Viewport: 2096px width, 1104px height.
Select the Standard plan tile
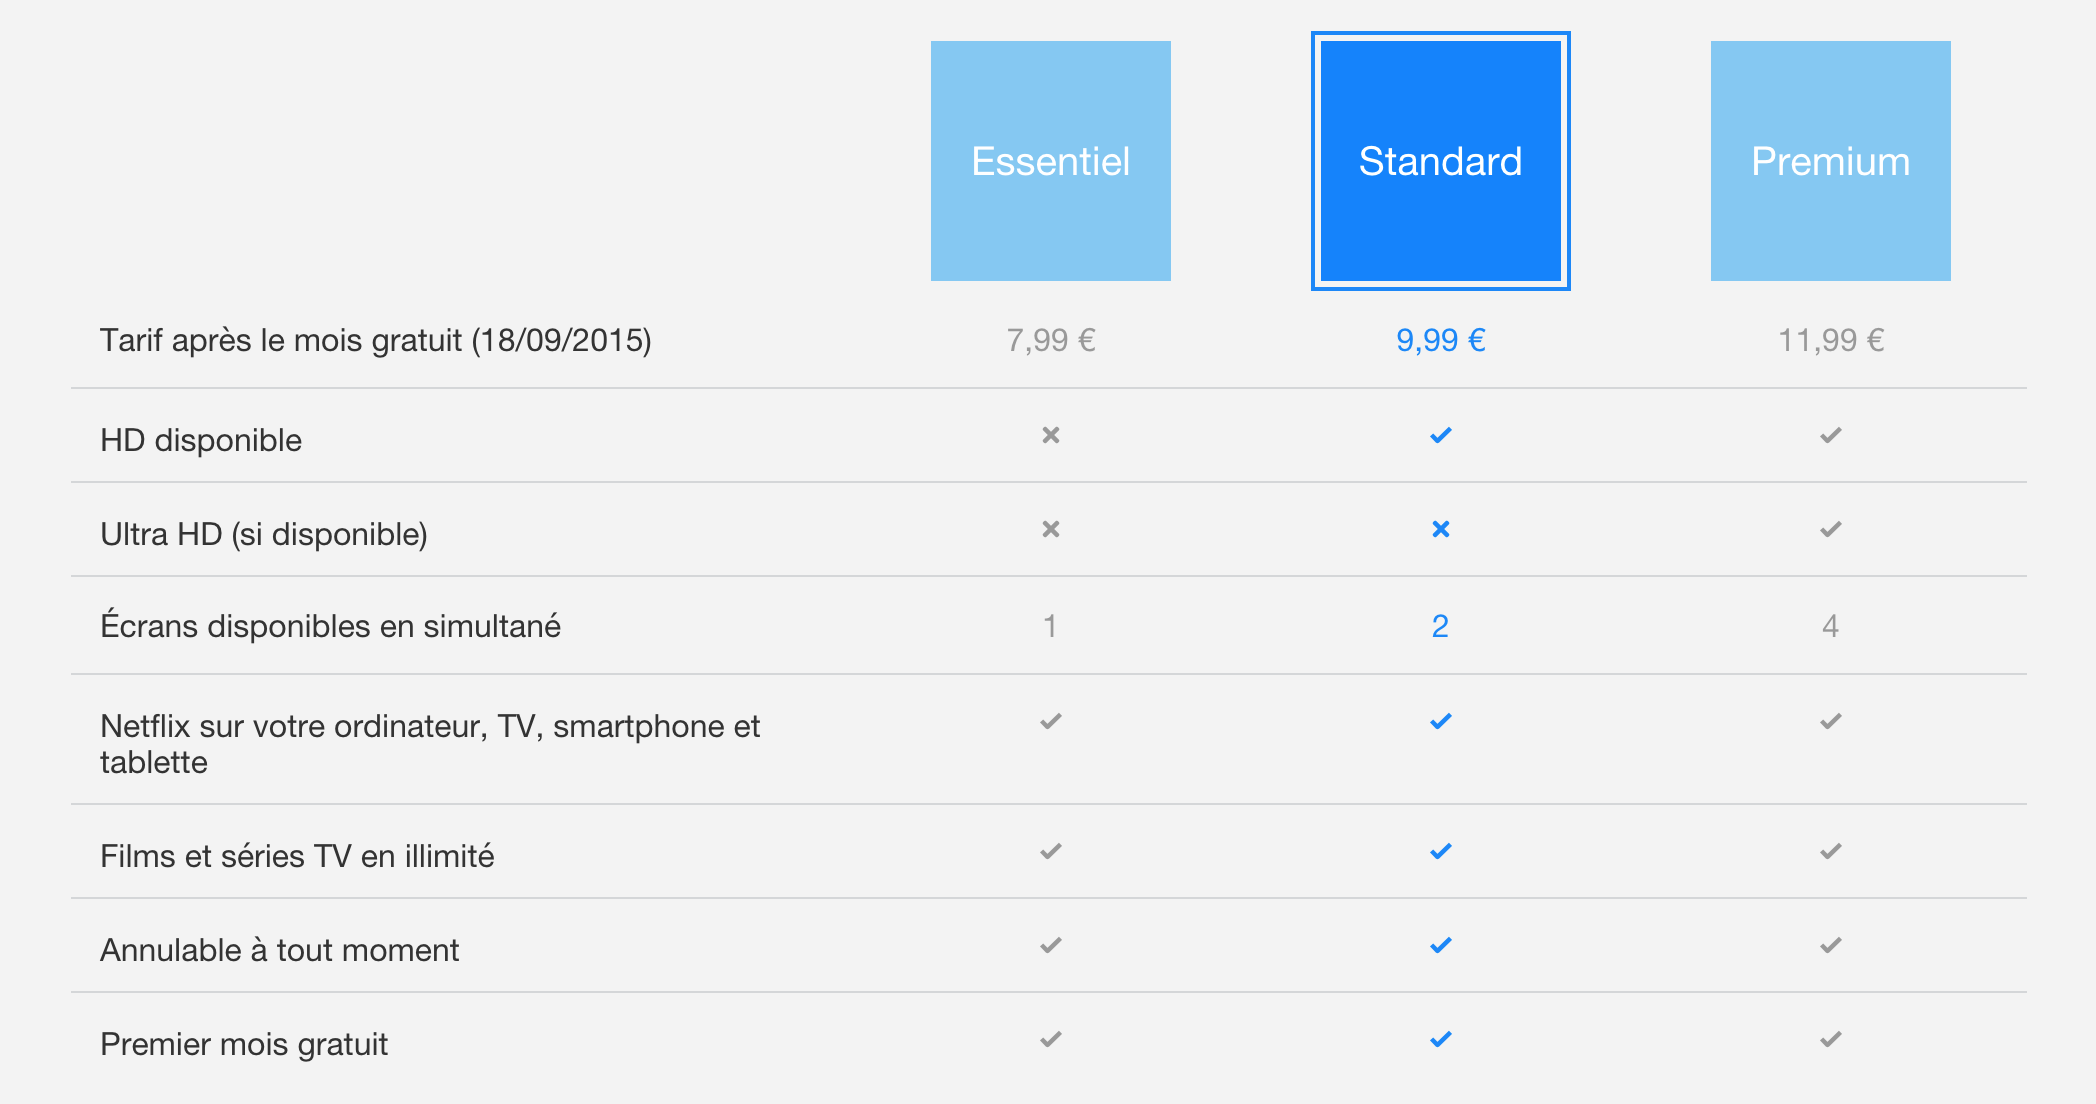pos(1440,161)
